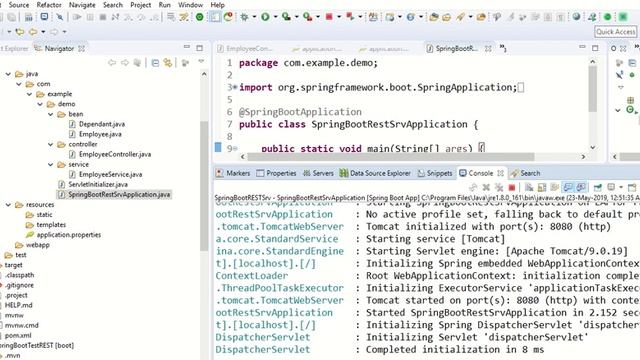Click the Remove Launch X icon in Console
640x360 pixels.
click(x=486, y=187)
